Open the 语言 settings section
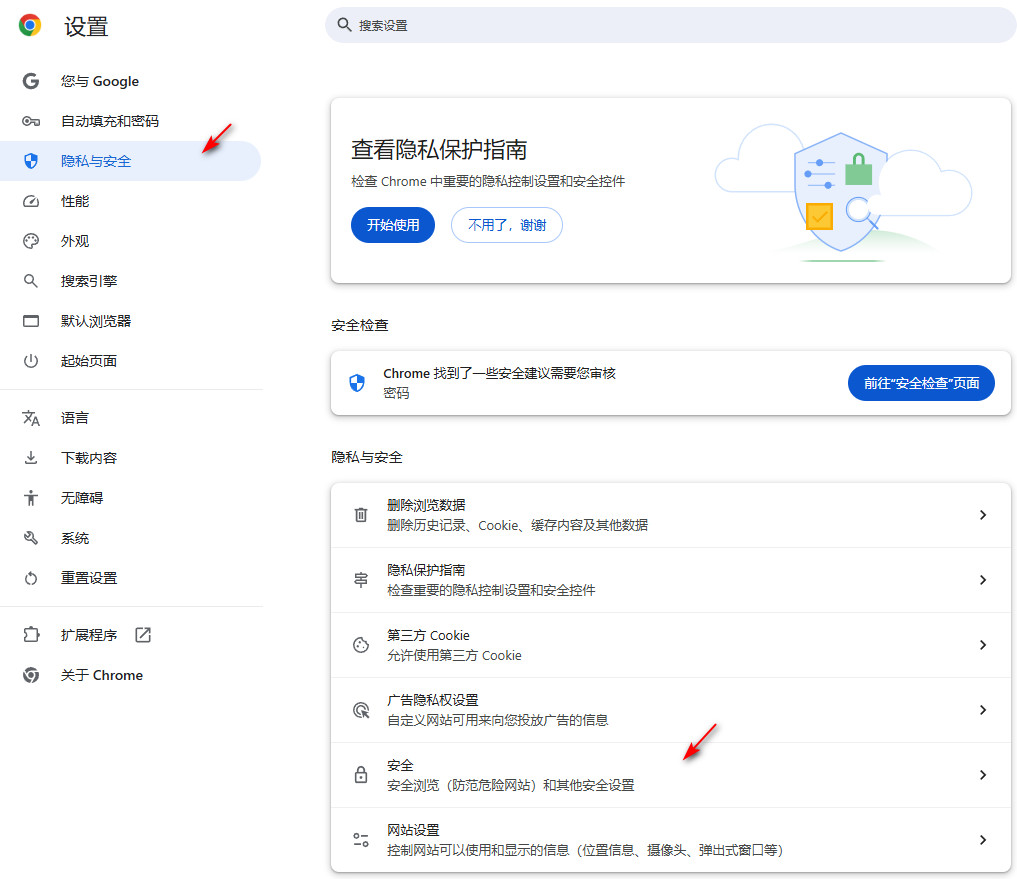The width and height of the screenshot is (1017, 879). (x=130, y=418)
